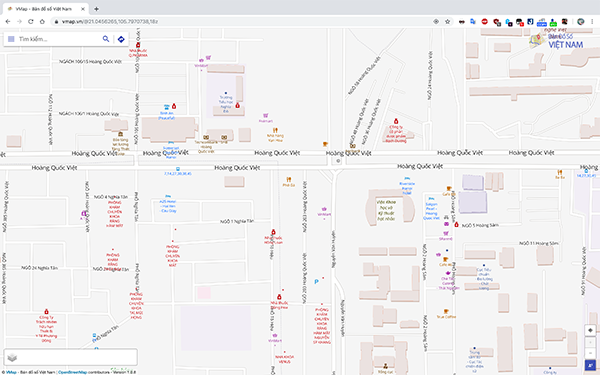
Task: Click the blue parking P marker
Action: pos(316,281)
